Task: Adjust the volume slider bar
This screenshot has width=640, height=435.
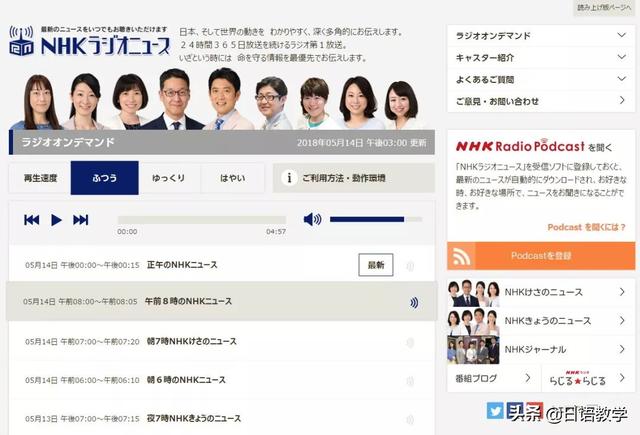Action: pos(376,220)
